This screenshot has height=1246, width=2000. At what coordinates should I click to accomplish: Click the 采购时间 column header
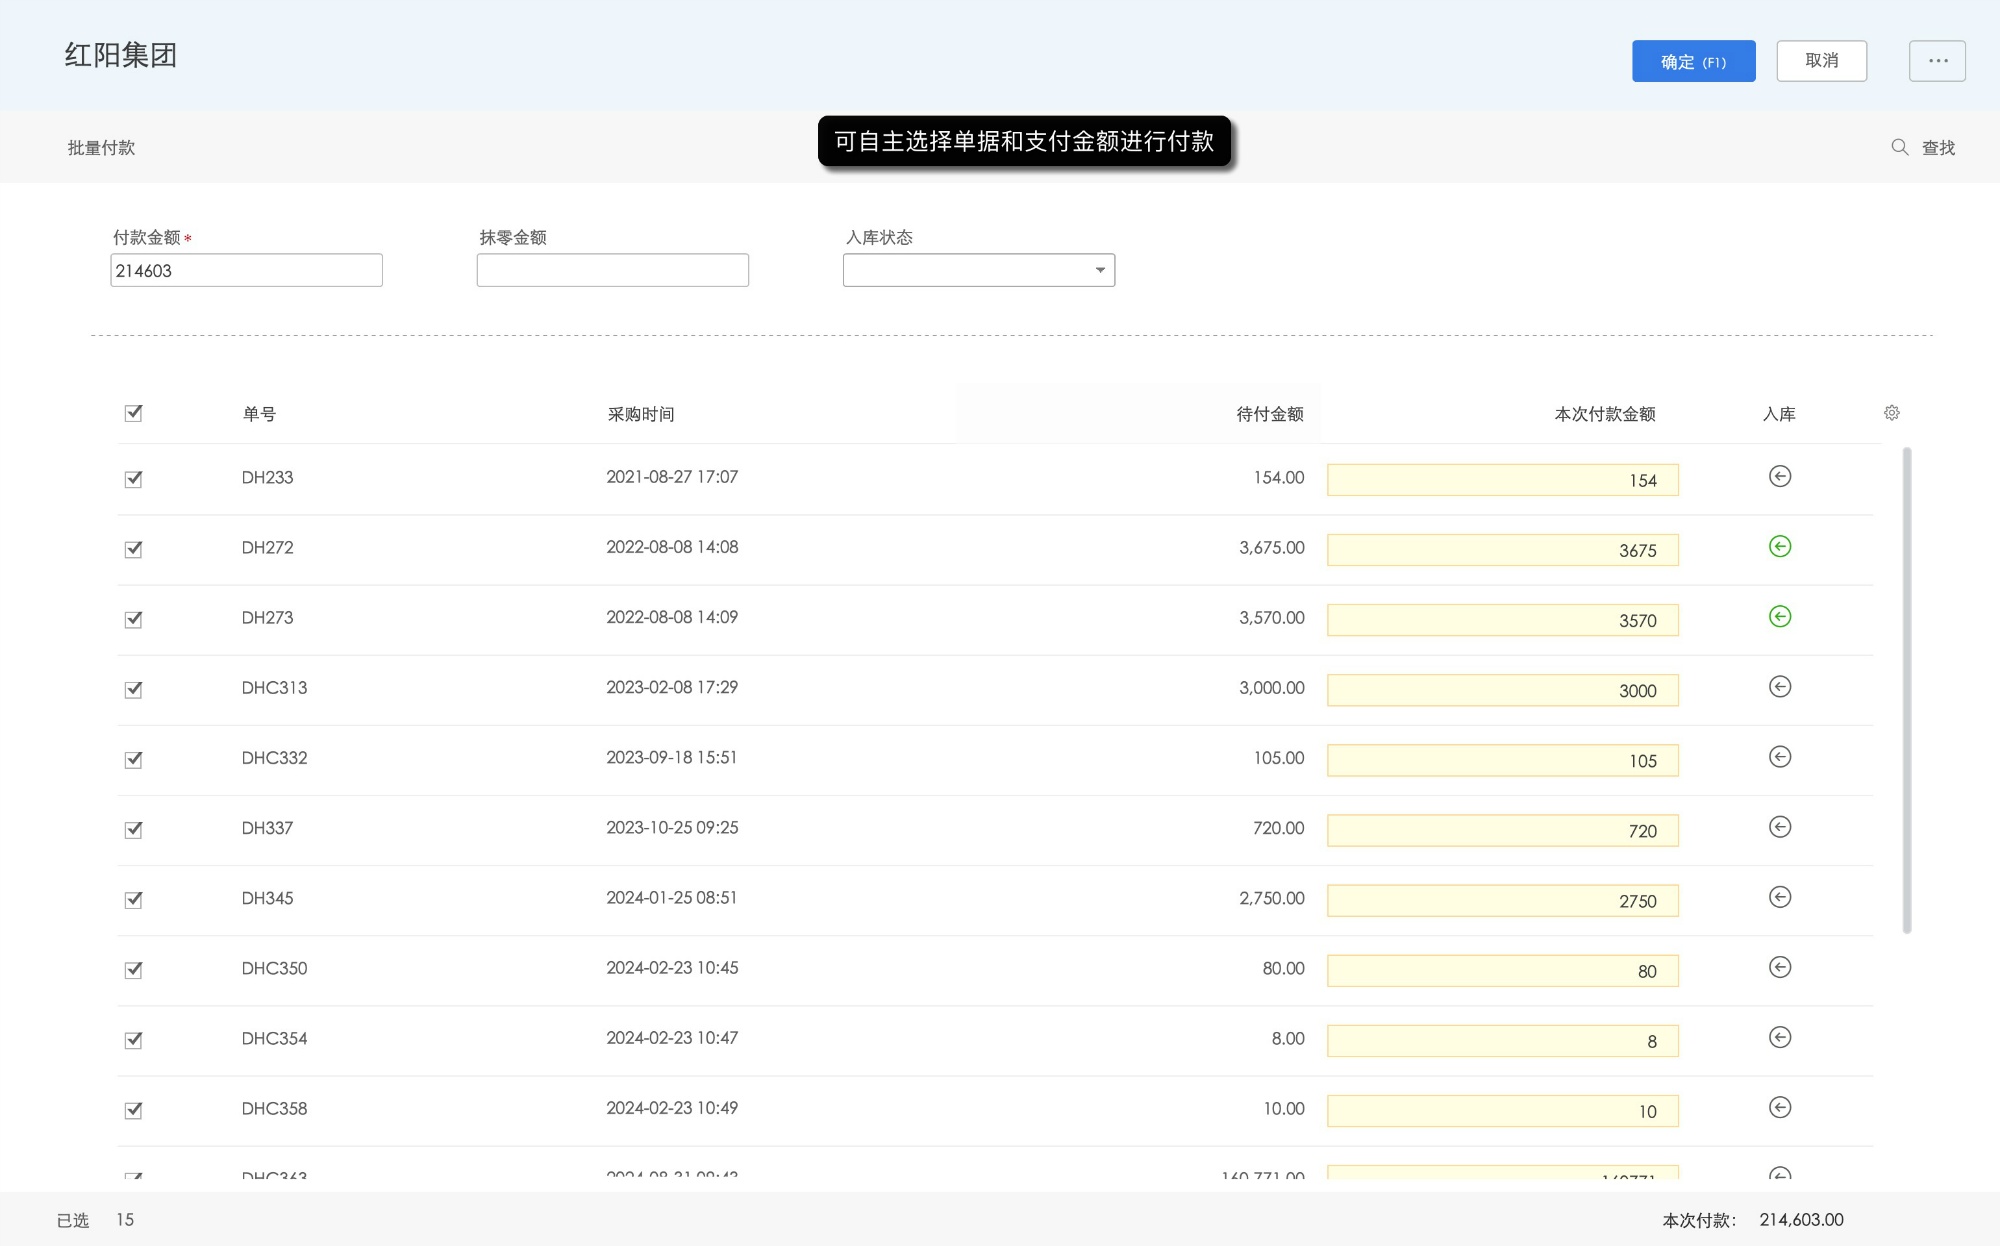click(640, 414)
